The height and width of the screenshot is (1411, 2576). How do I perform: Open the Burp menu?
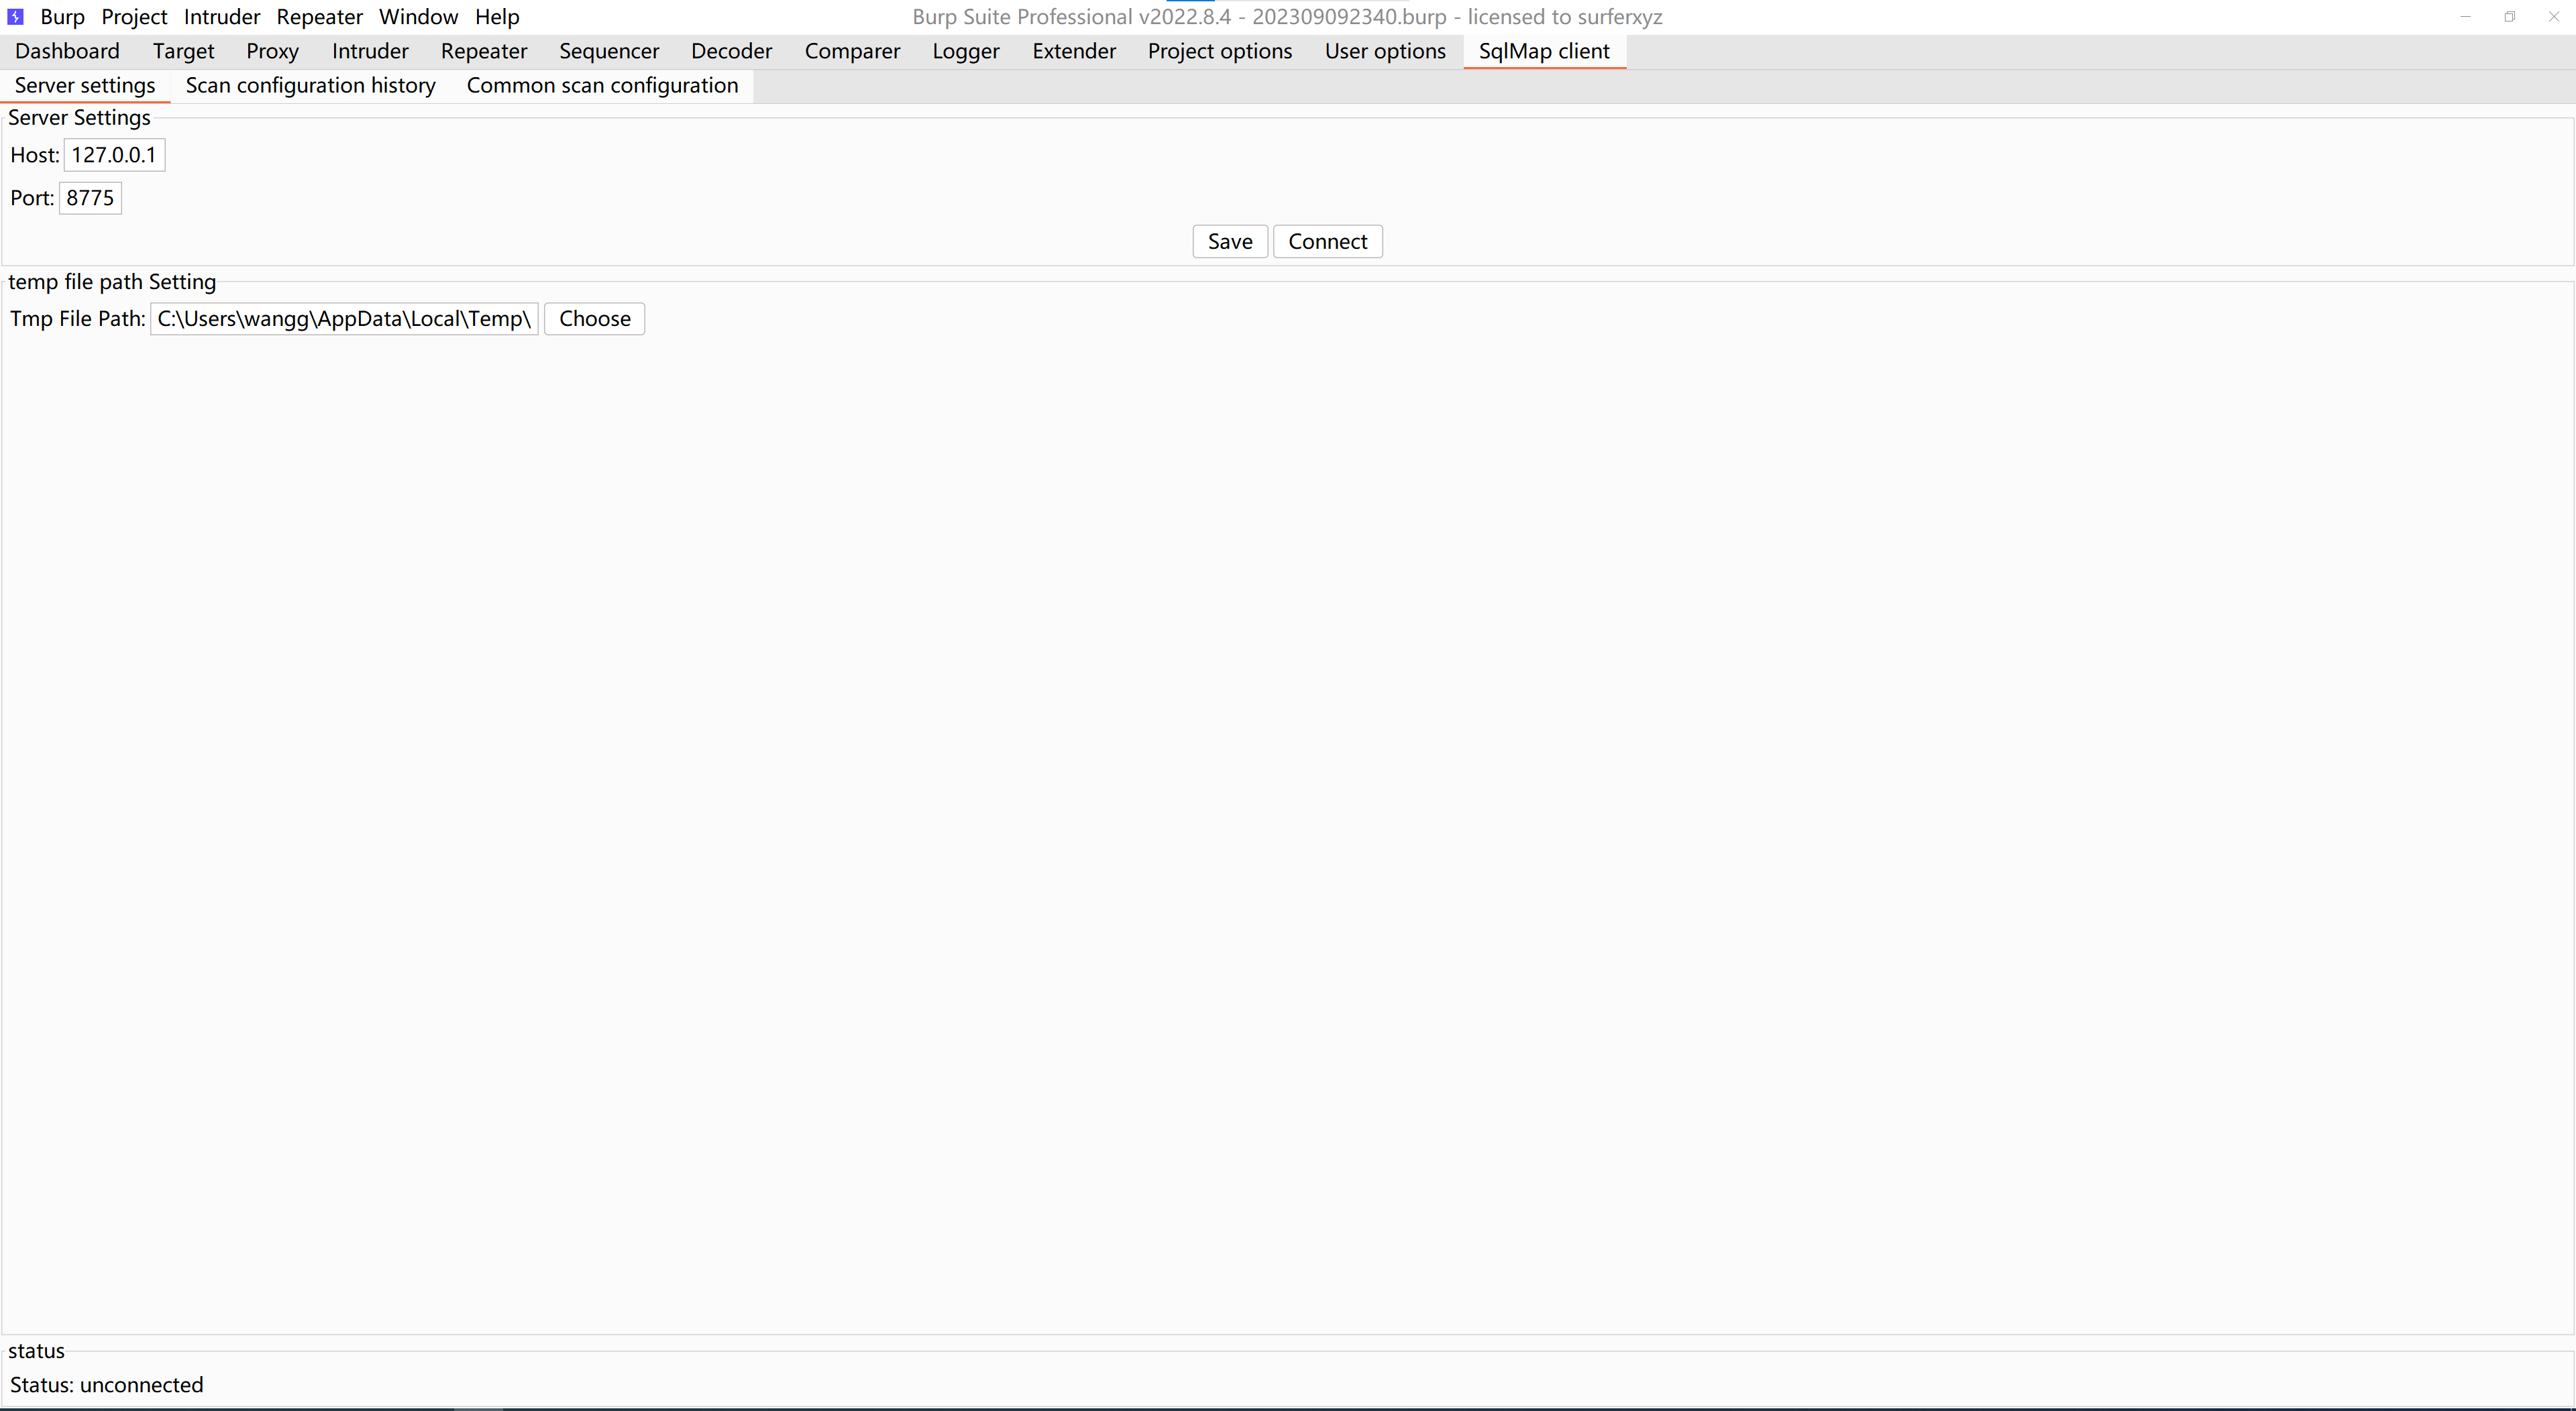(x=62, y=17)
